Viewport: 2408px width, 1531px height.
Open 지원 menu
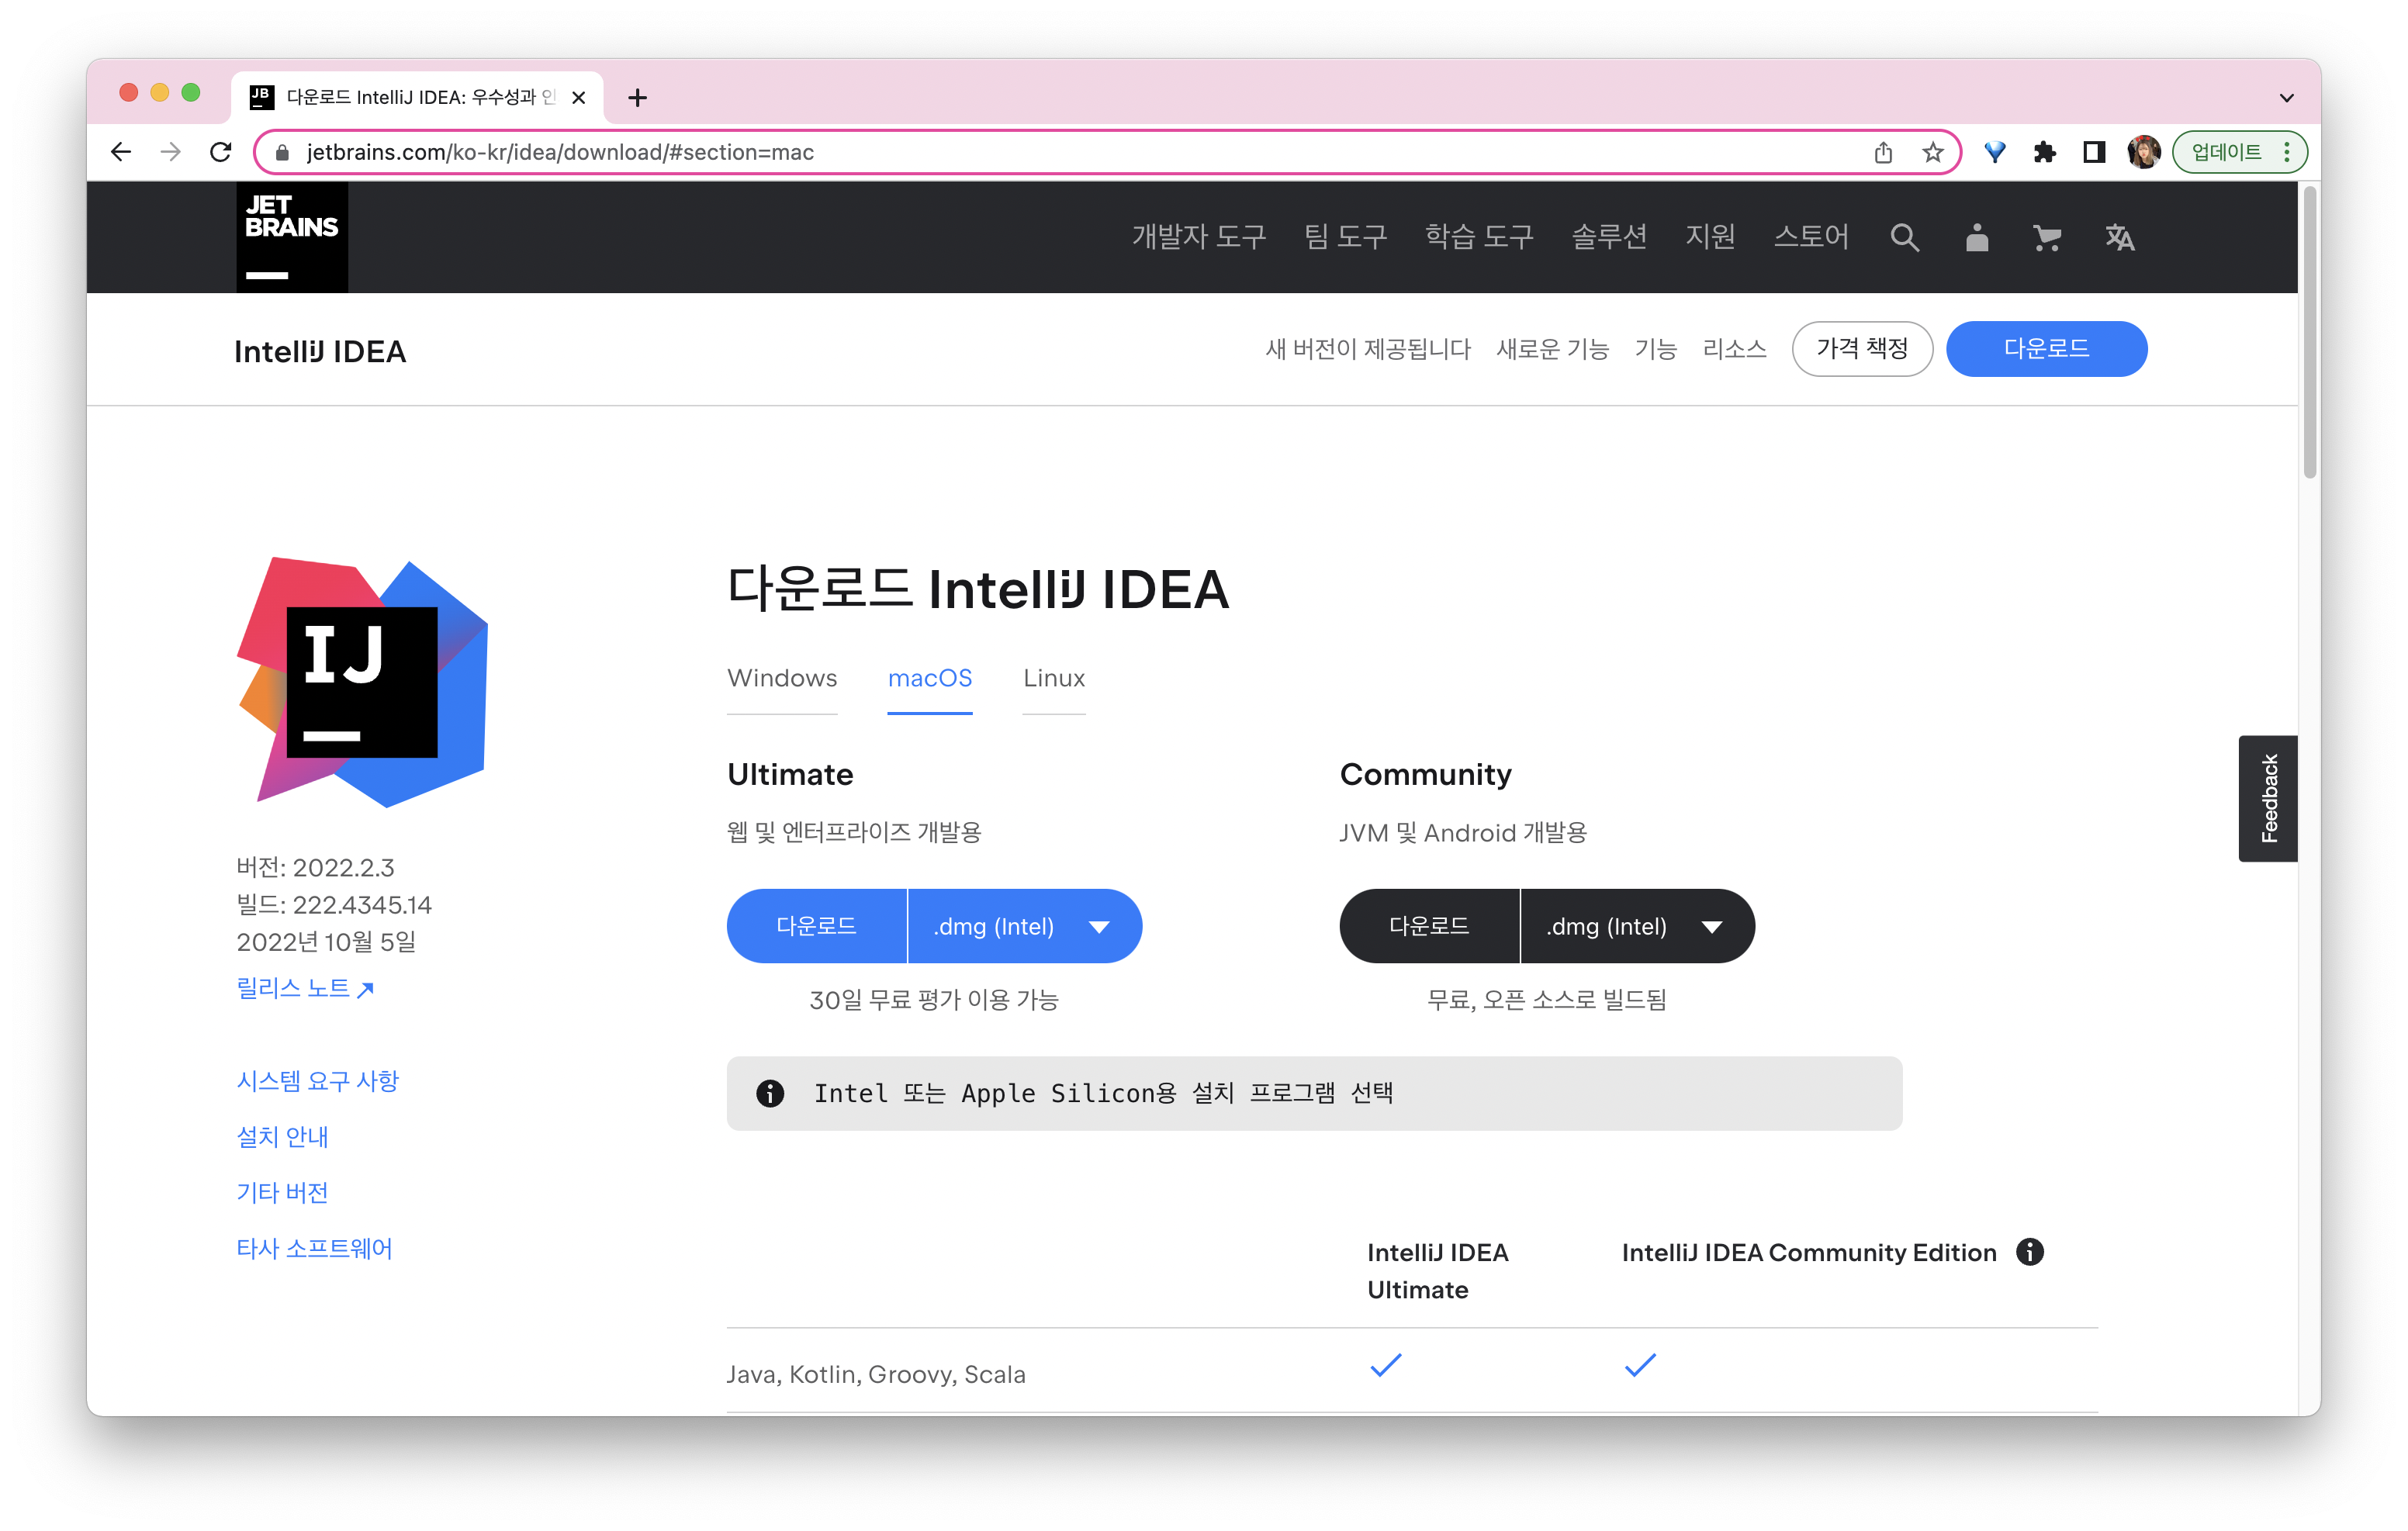1710,237
